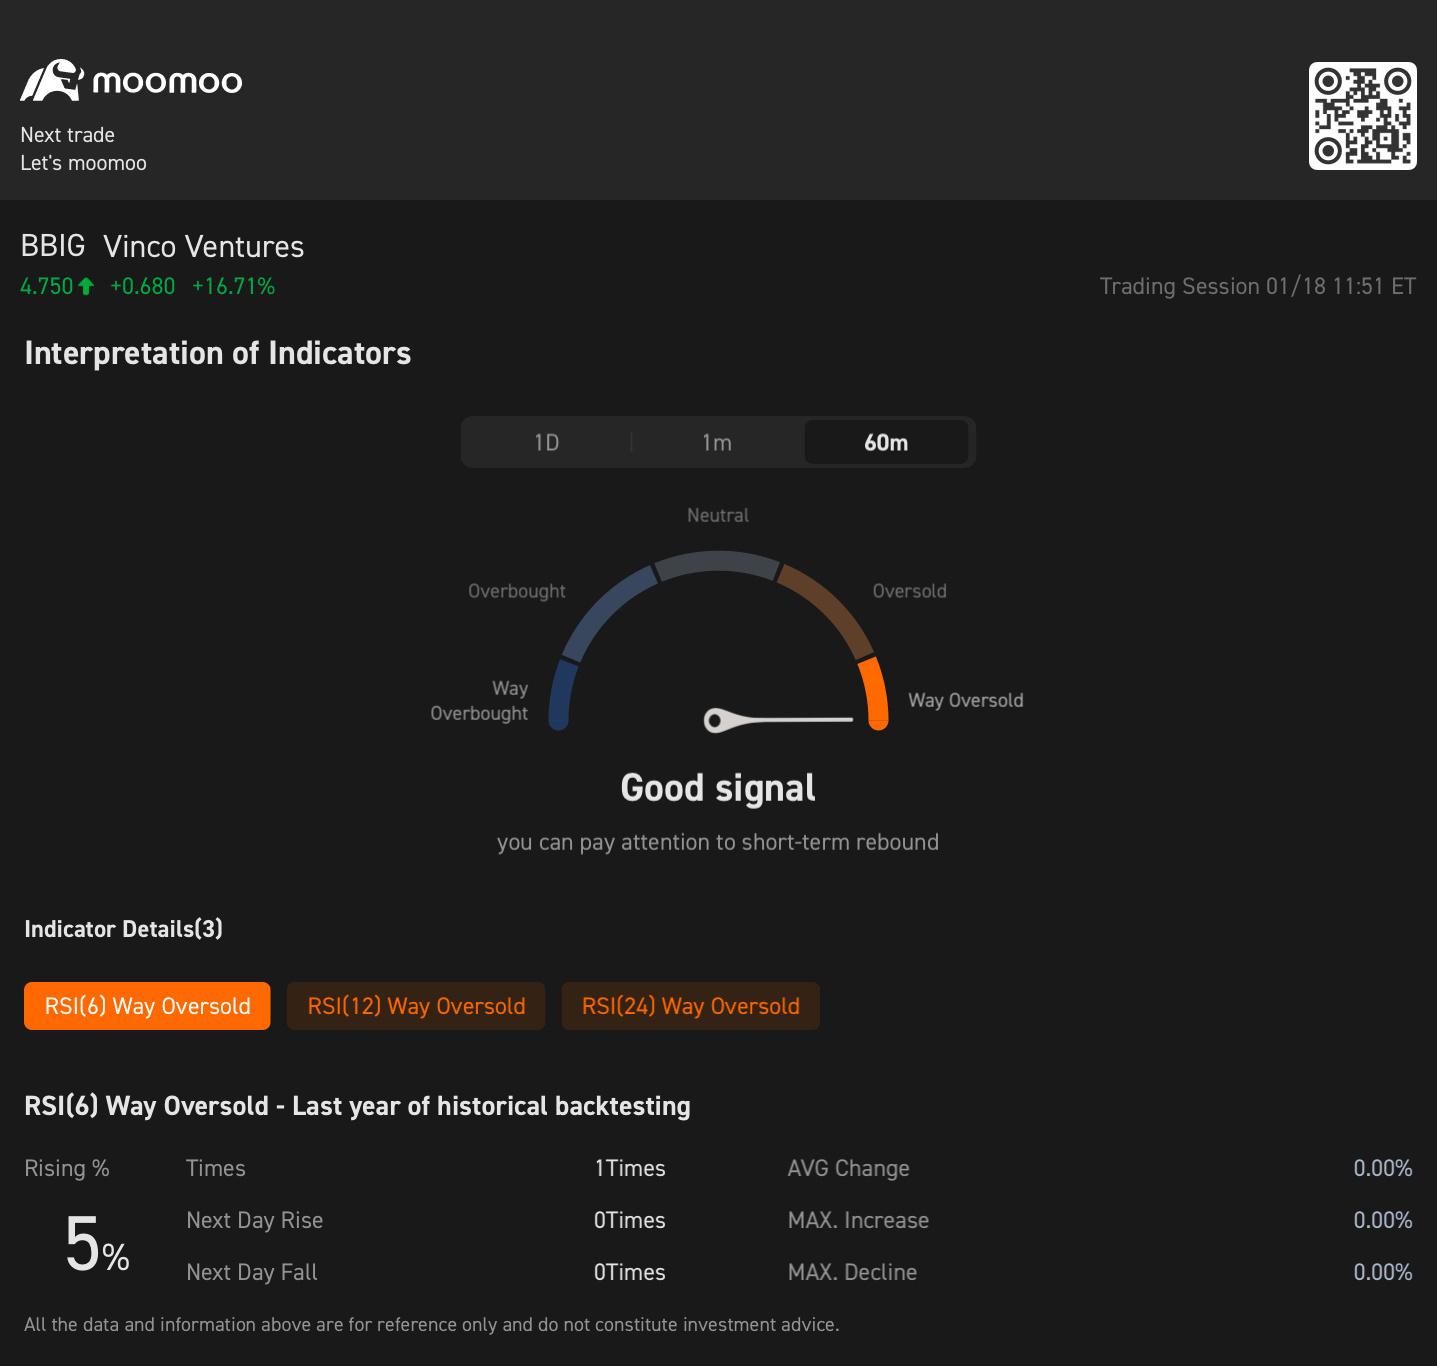1437x1366 pixels.
Task: Select the RSI(6) Way Oversold indicator
Action: pyautogui.click(x=147, y=1006)
